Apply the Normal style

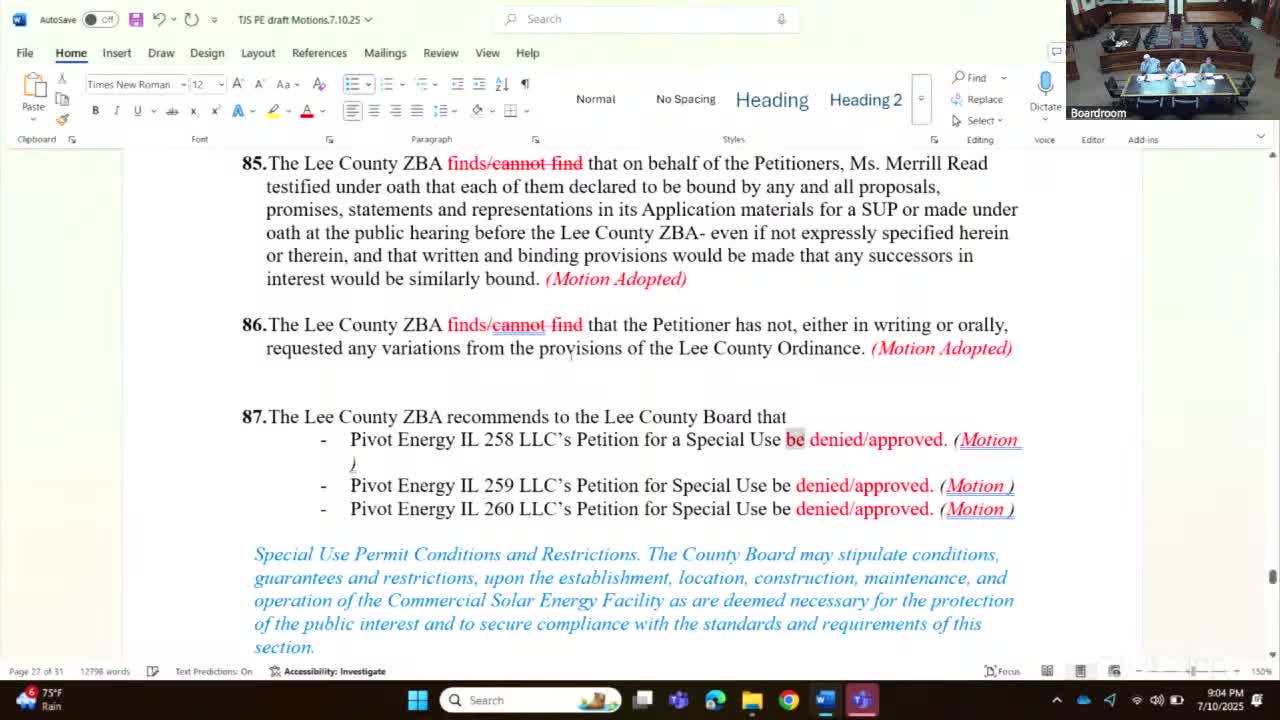pyautogui.click(x=595, y=99)
